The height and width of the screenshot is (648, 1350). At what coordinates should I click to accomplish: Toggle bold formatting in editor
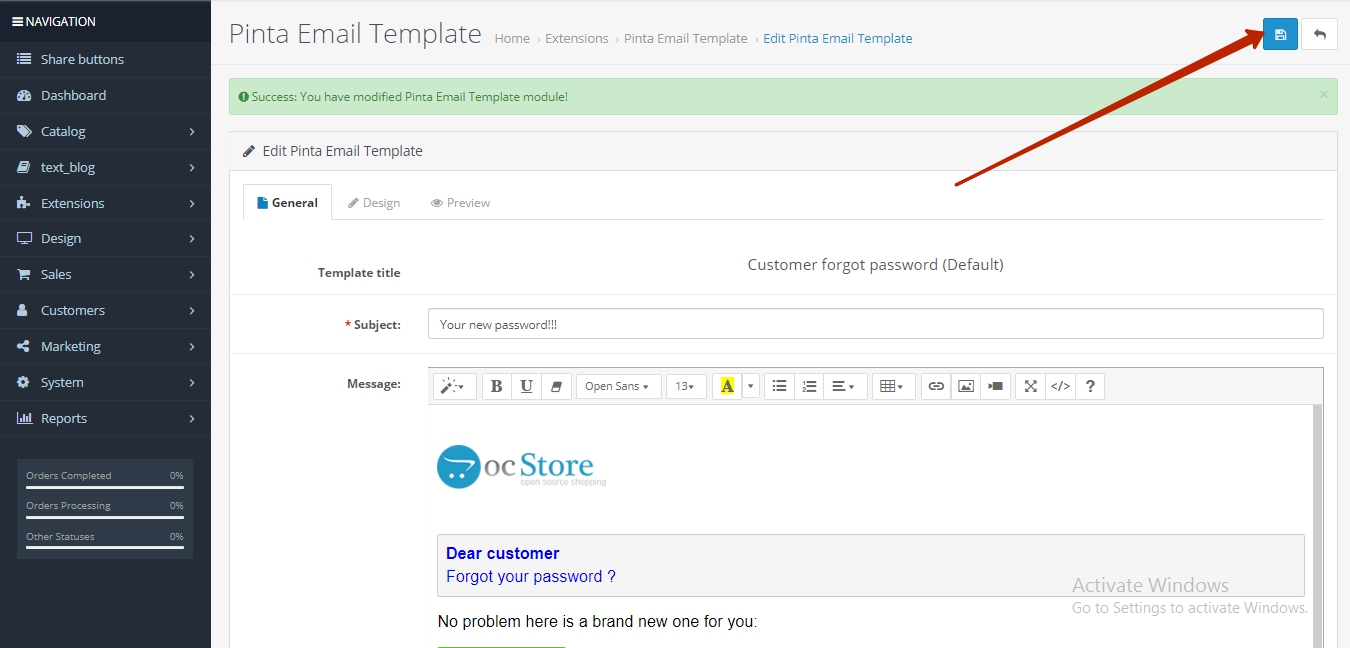coord(496,386)
